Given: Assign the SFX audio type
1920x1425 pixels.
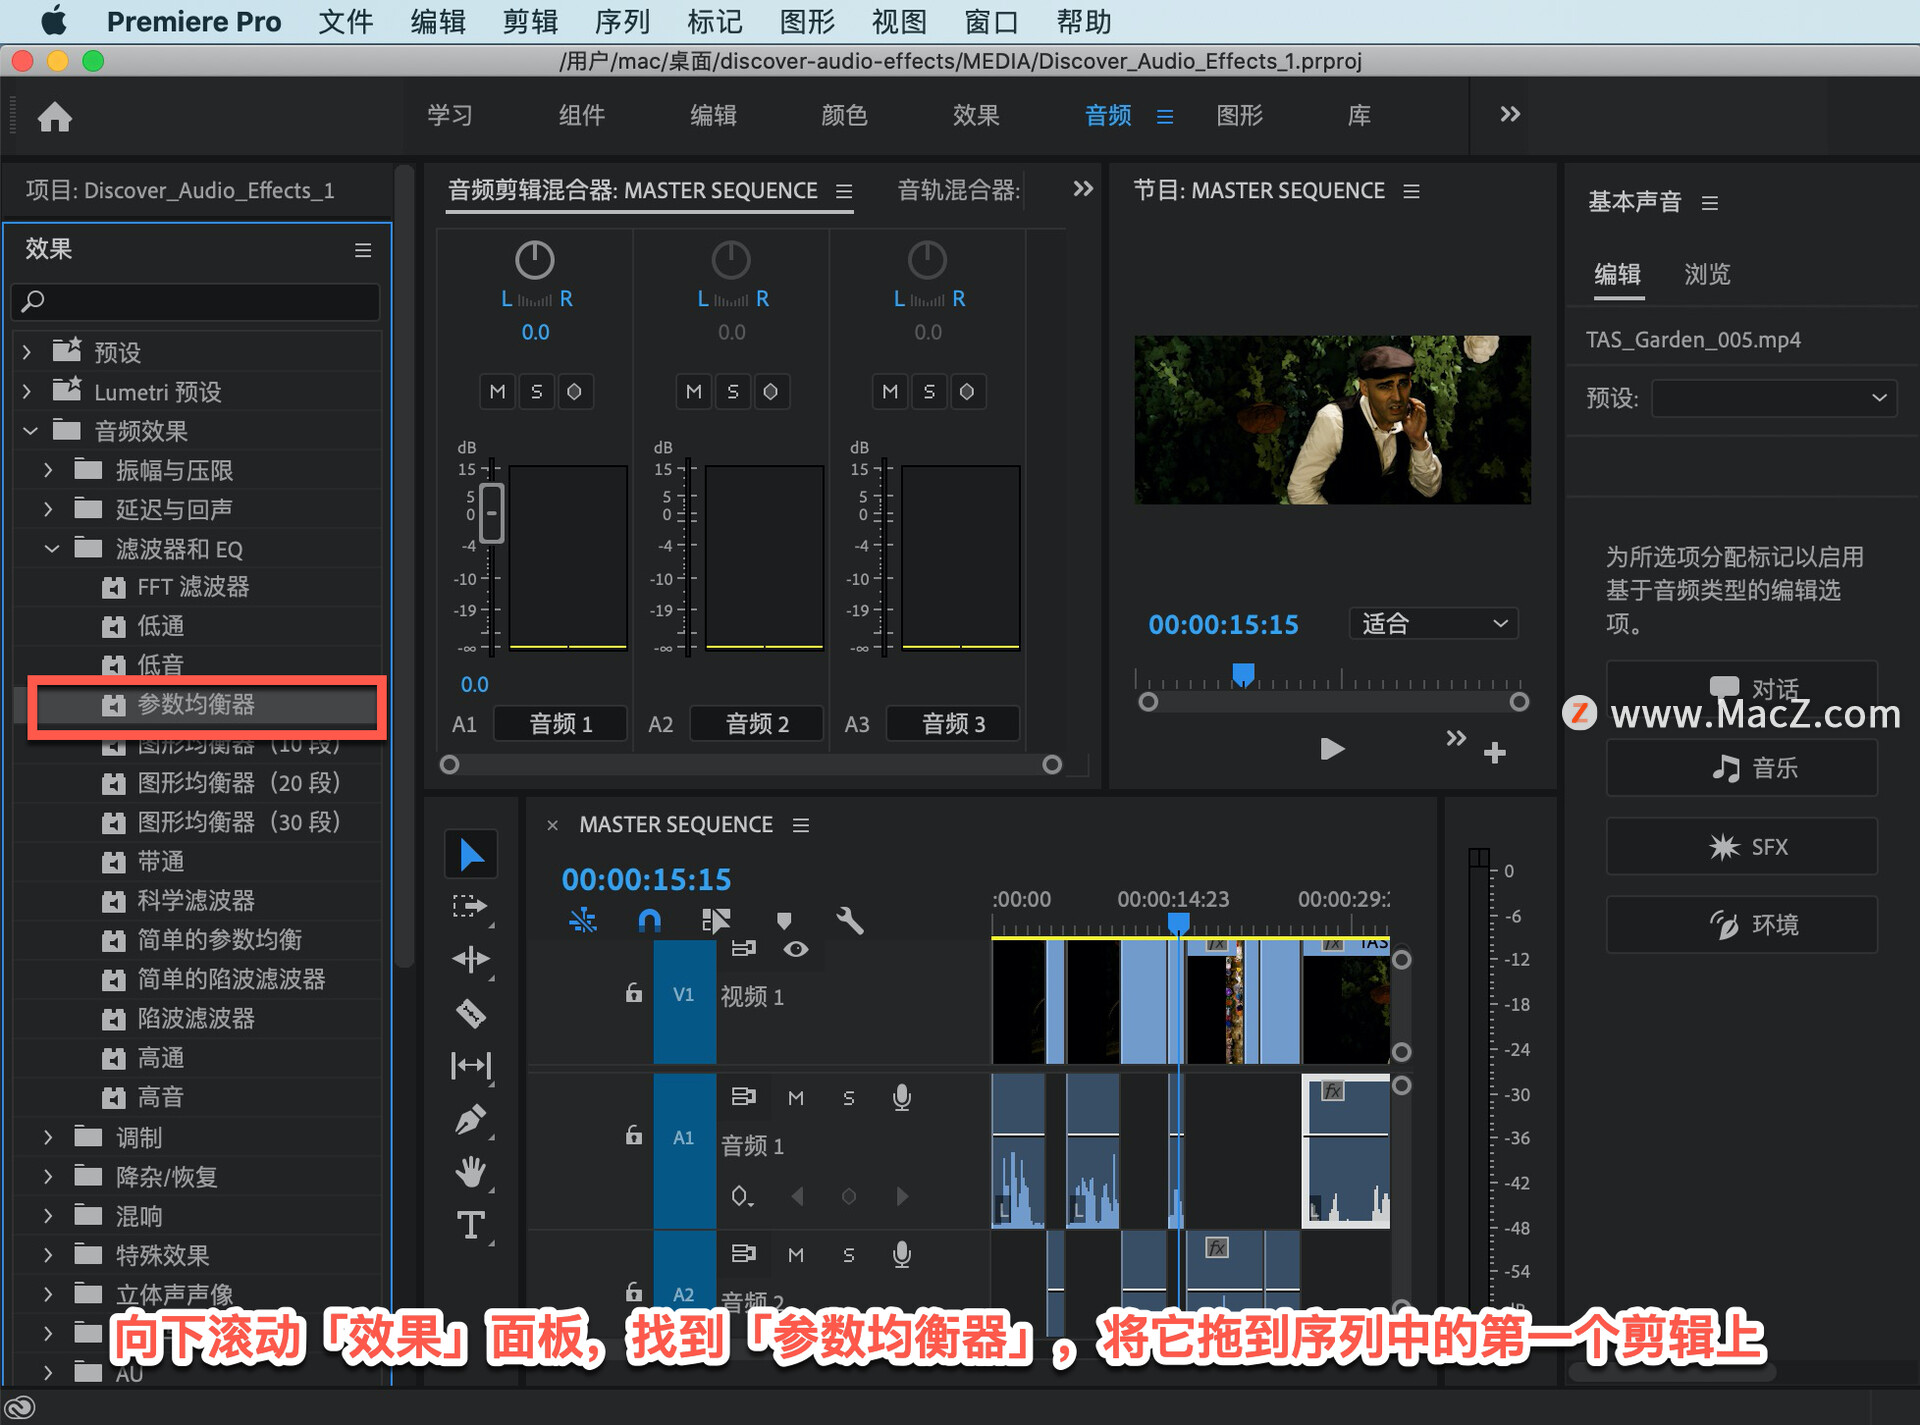Looking at the screenshot, I should click(x=1742, y=847).
